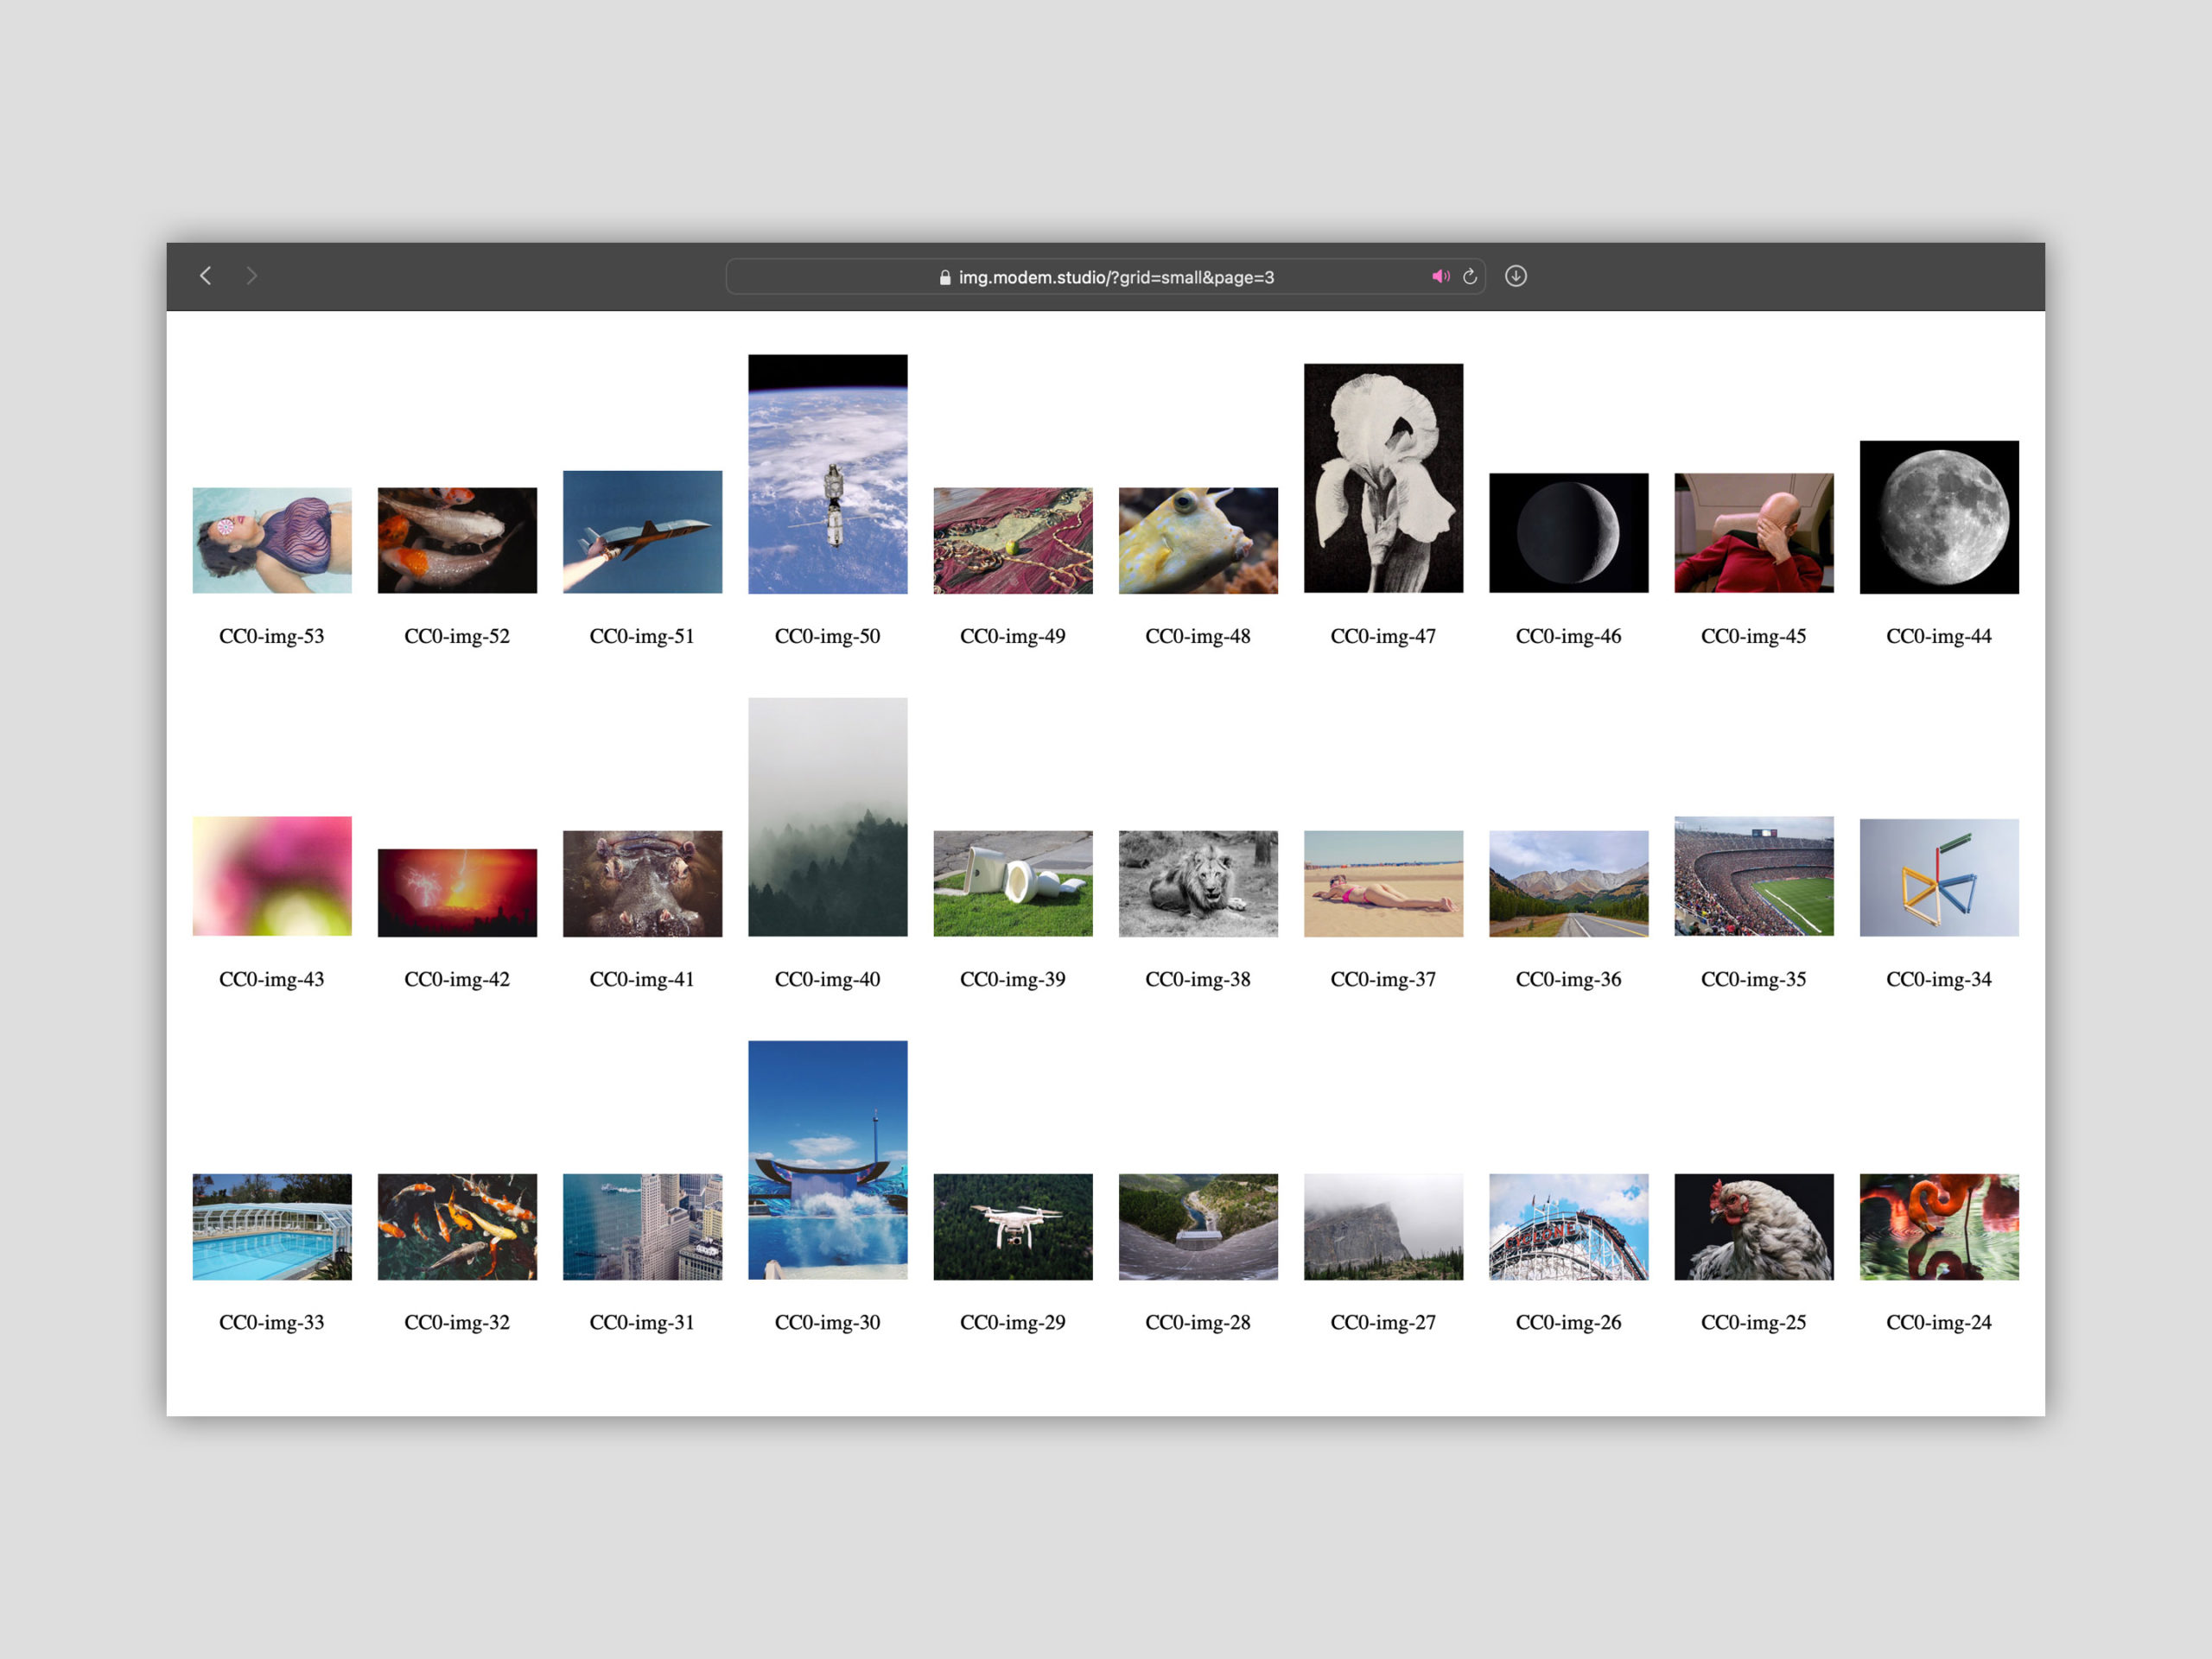This screenshot has height=1659, width=2212.
Task: Click the caption "CC0-img-50"
Action: click(x=828, y=636)
